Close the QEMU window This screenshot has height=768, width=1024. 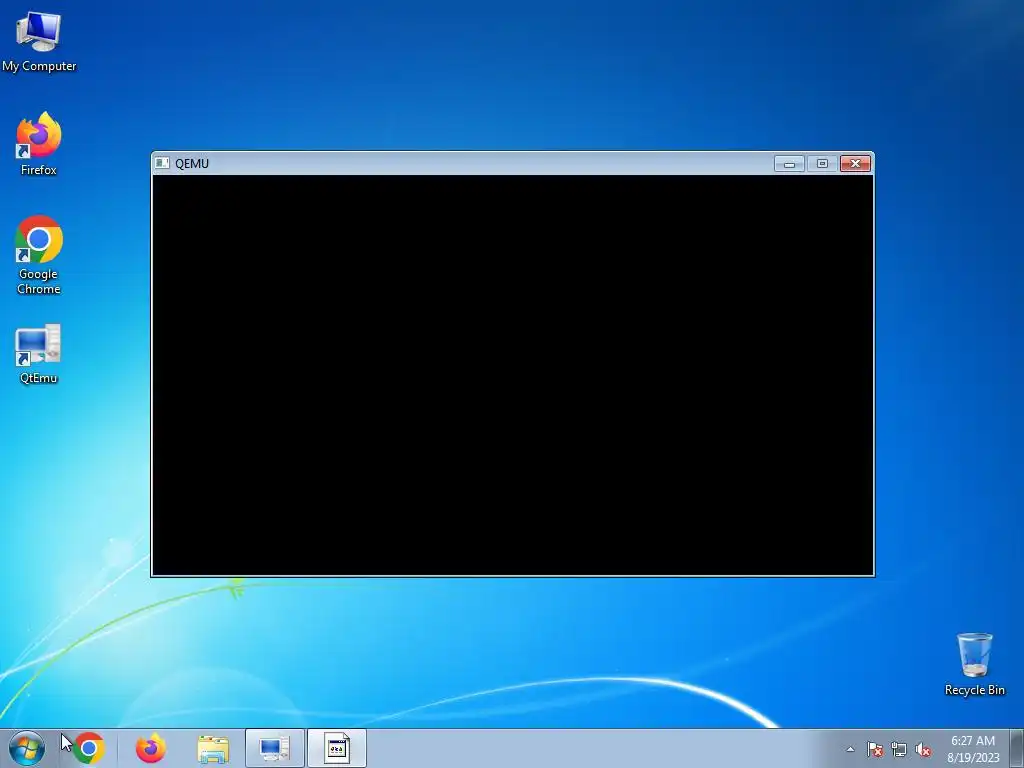(x=855, y=163)
